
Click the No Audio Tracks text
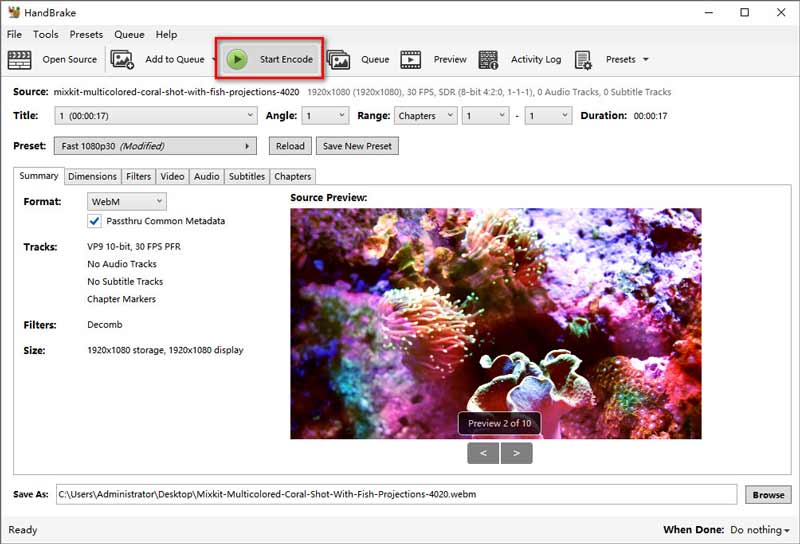click(x=122, y=264)
